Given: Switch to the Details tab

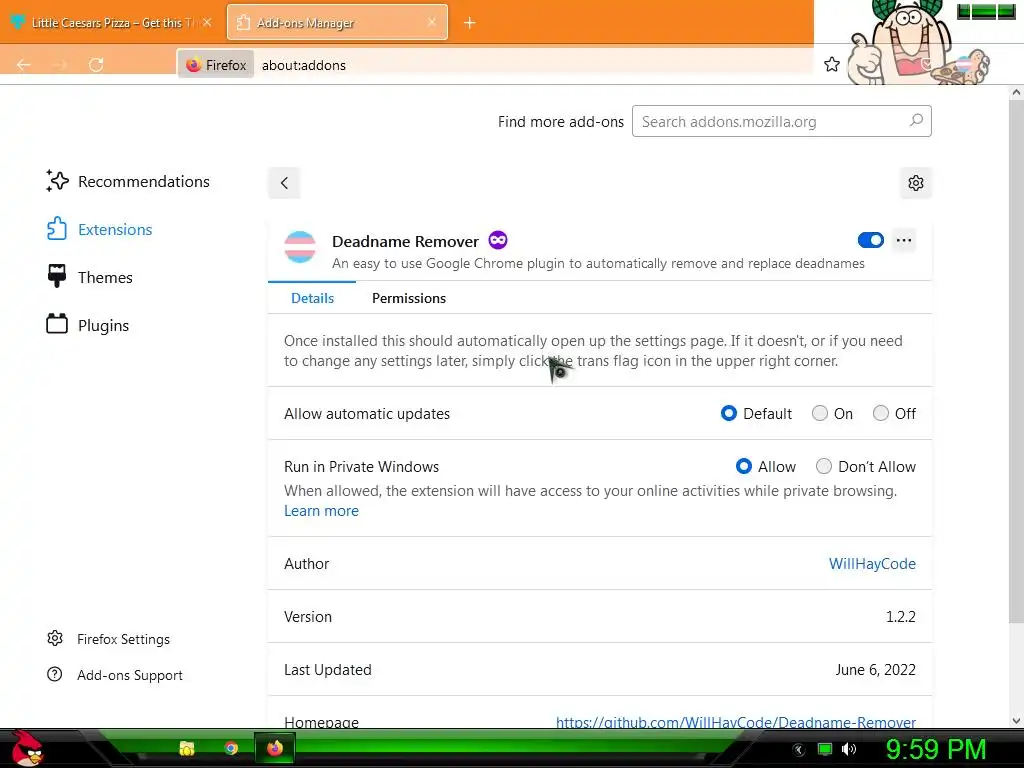Looking at the screenshot, I should tap(312, 298).
